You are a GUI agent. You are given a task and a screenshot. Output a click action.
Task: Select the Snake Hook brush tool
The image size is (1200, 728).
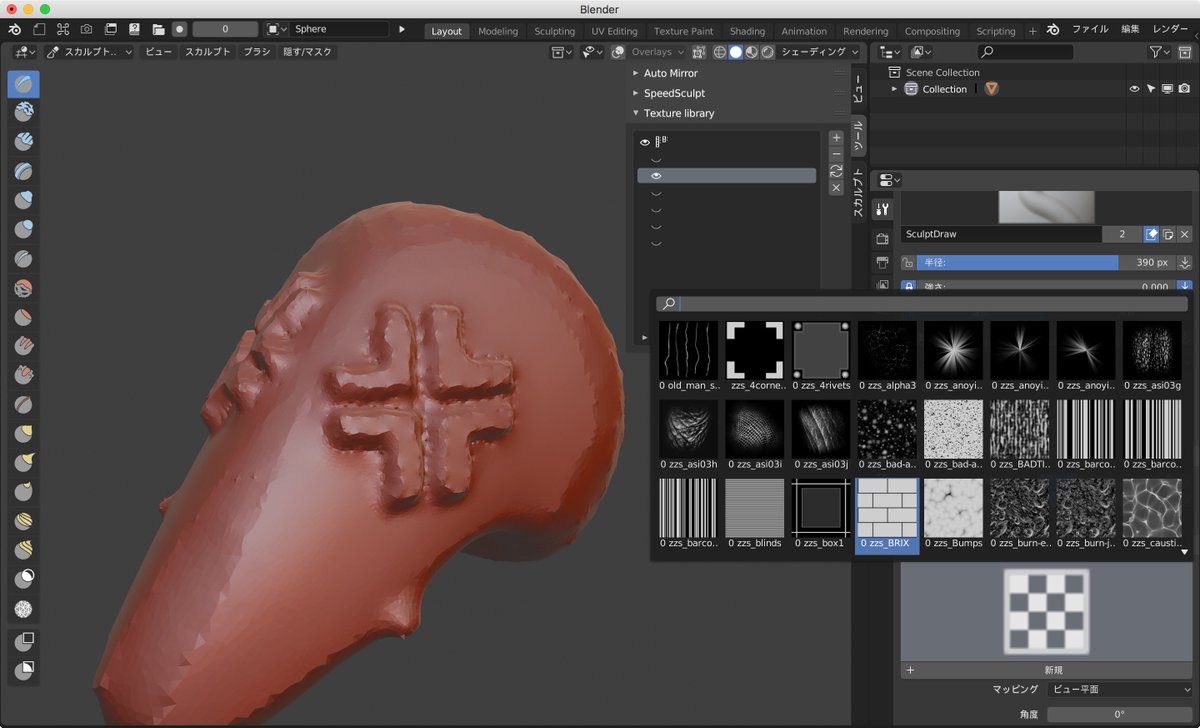coord(24,462)
